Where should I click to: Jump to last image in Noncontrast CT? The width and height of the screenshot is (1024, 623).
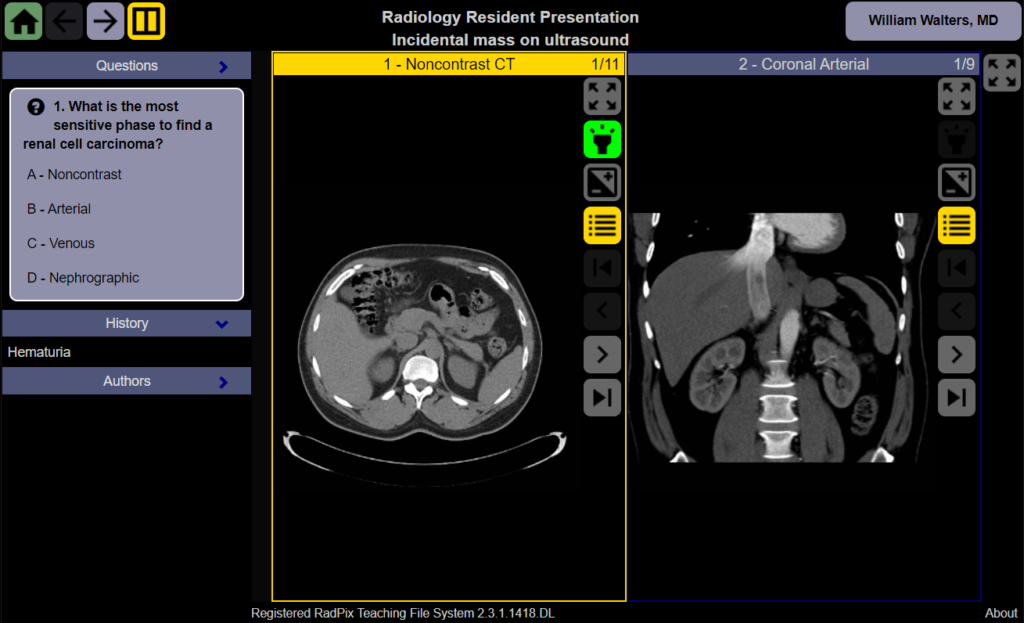tap(602, 398)
